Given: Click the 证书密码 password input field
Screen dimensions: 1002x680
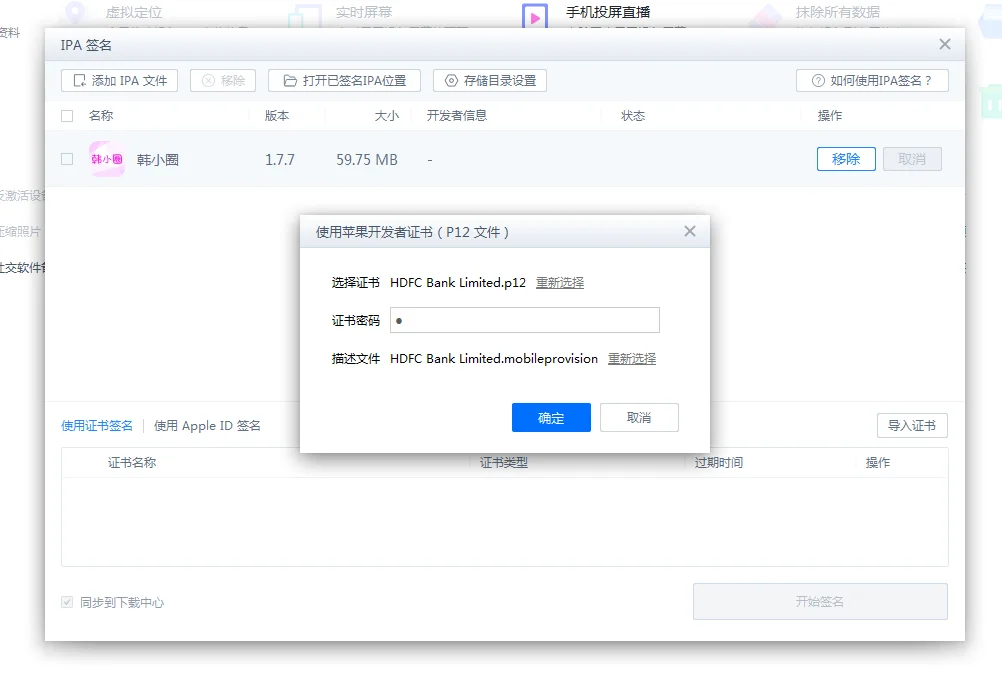Looking at the screenshot, I should coord(524,320).
